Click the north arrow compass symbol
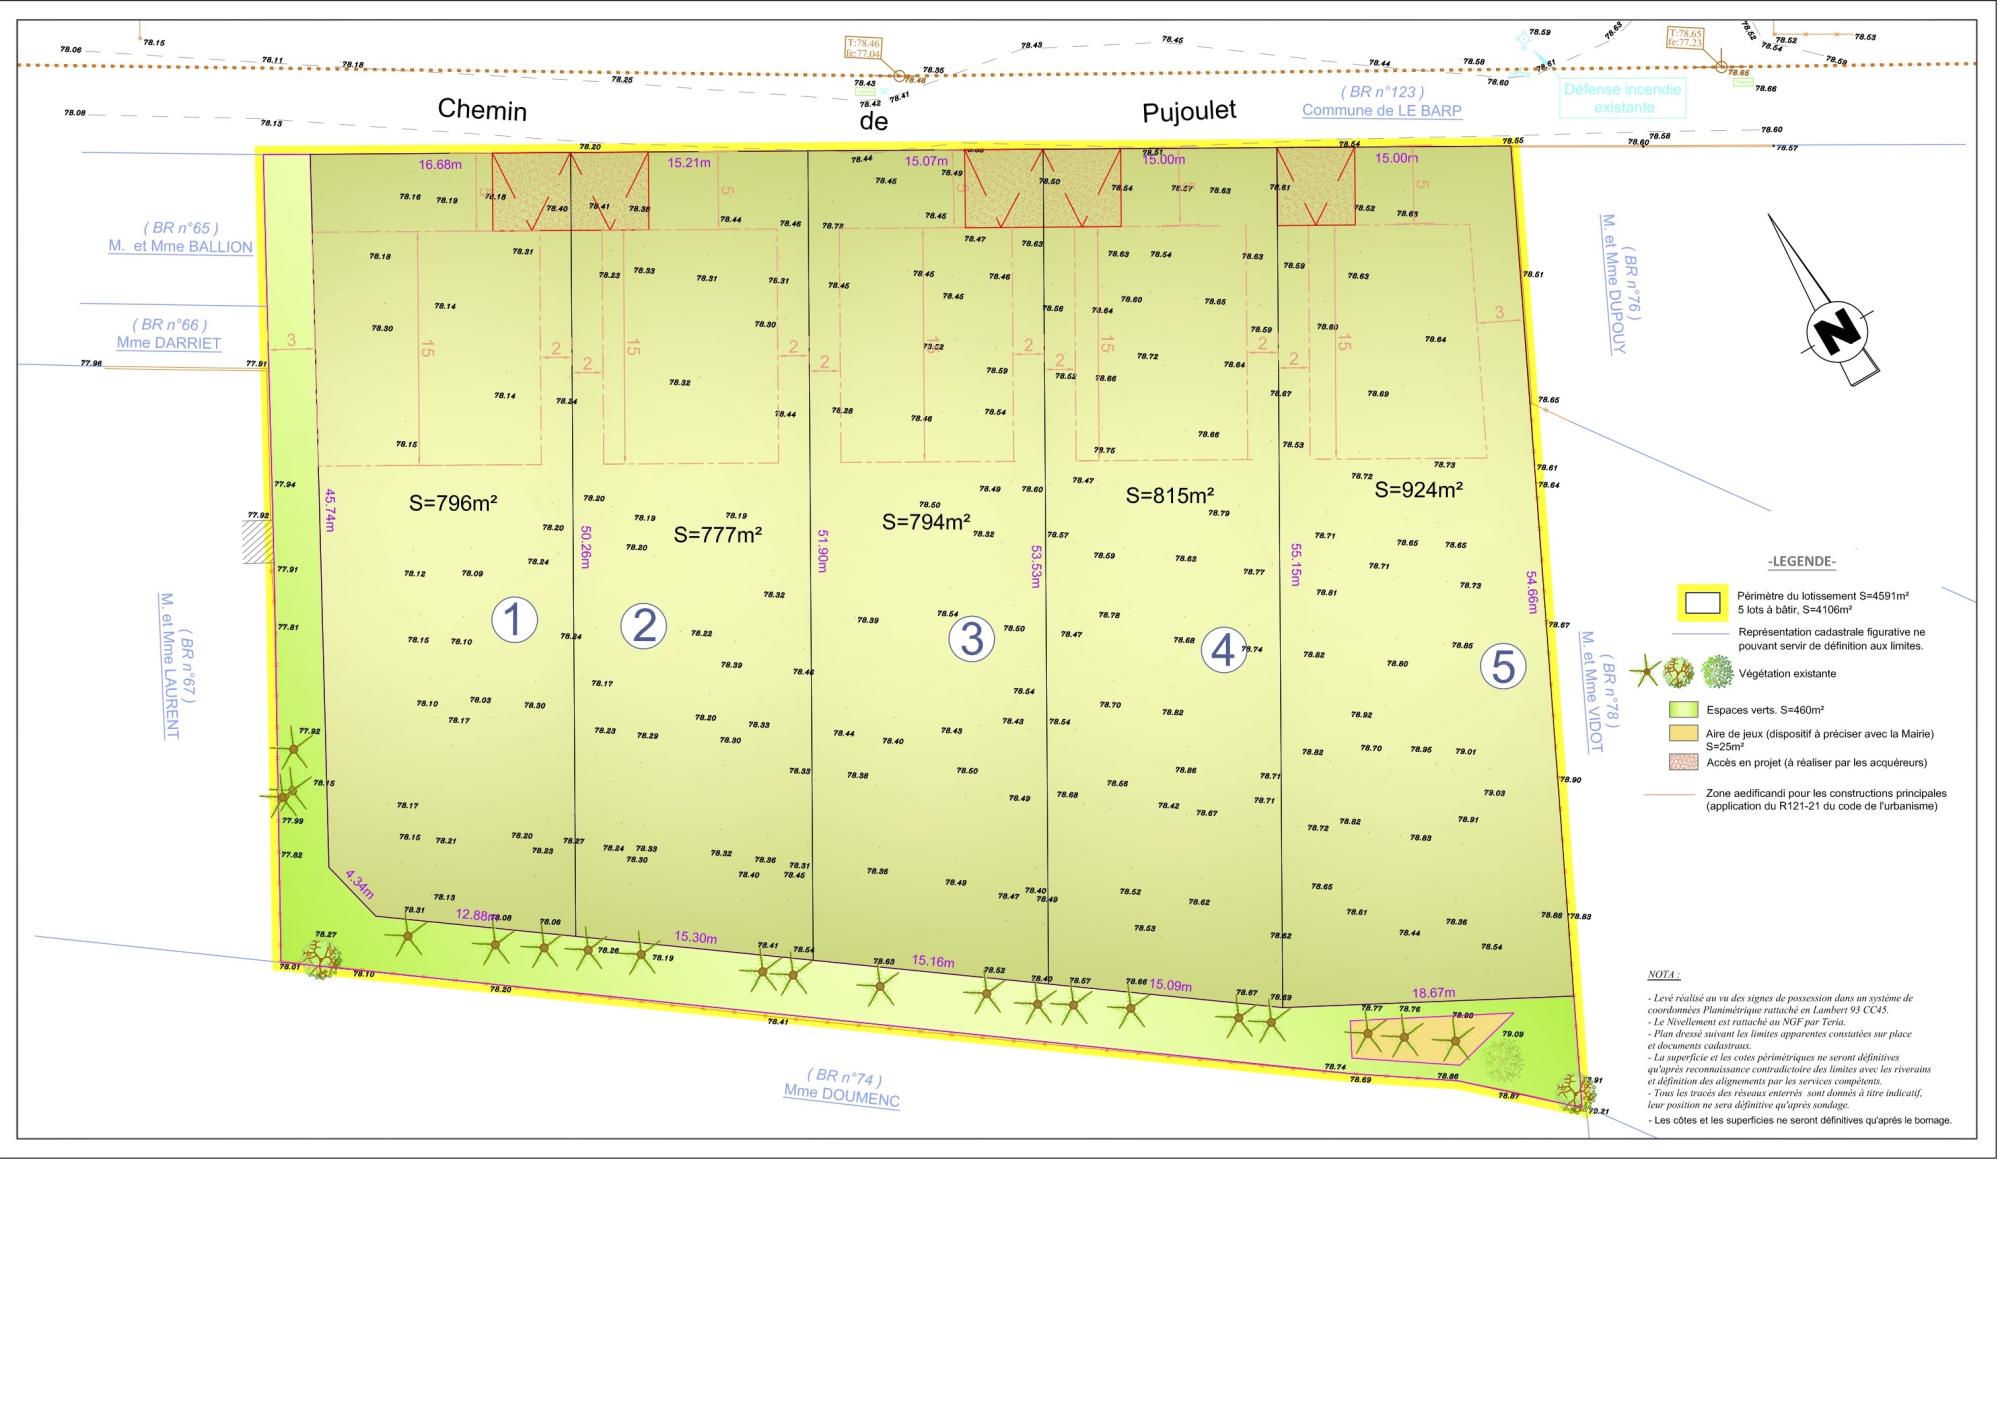The width and height of the screenshot is (2000, 1416). pos(1836,329)
